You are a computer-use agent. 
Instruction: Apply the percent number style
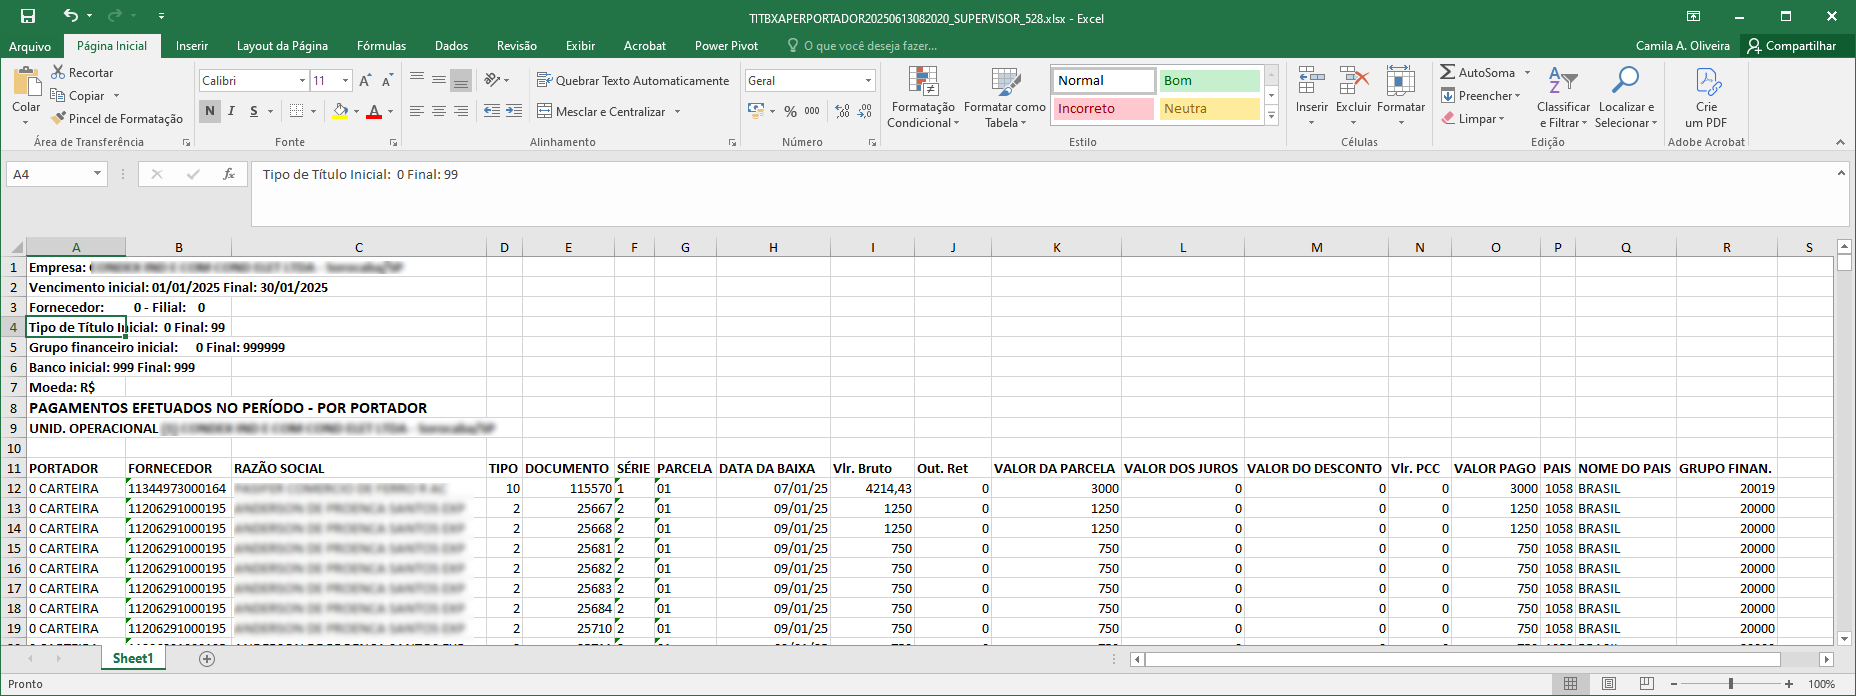click(x=790, y=111)
